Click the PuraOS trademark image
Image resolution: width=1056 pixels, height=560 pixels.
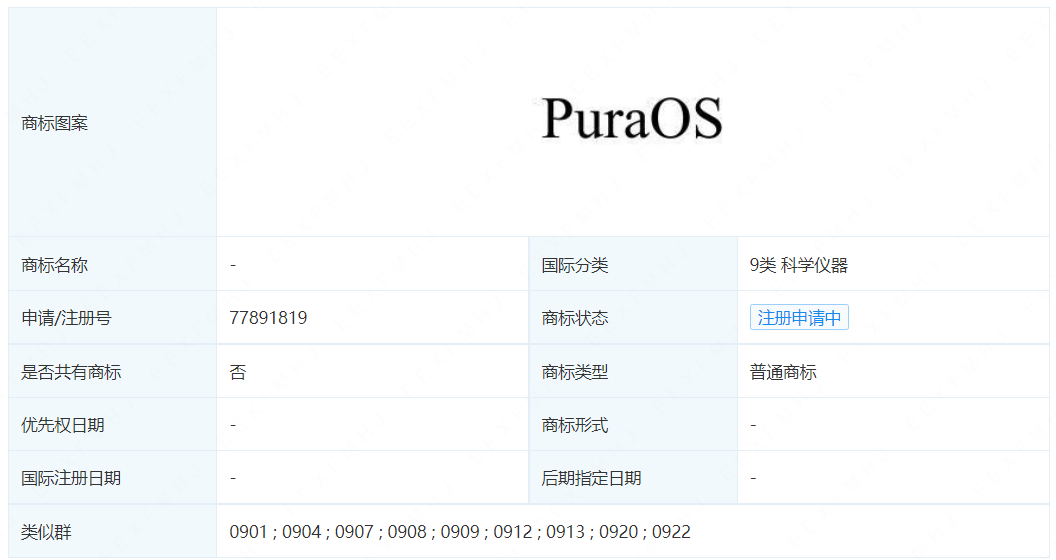[632, 119]
